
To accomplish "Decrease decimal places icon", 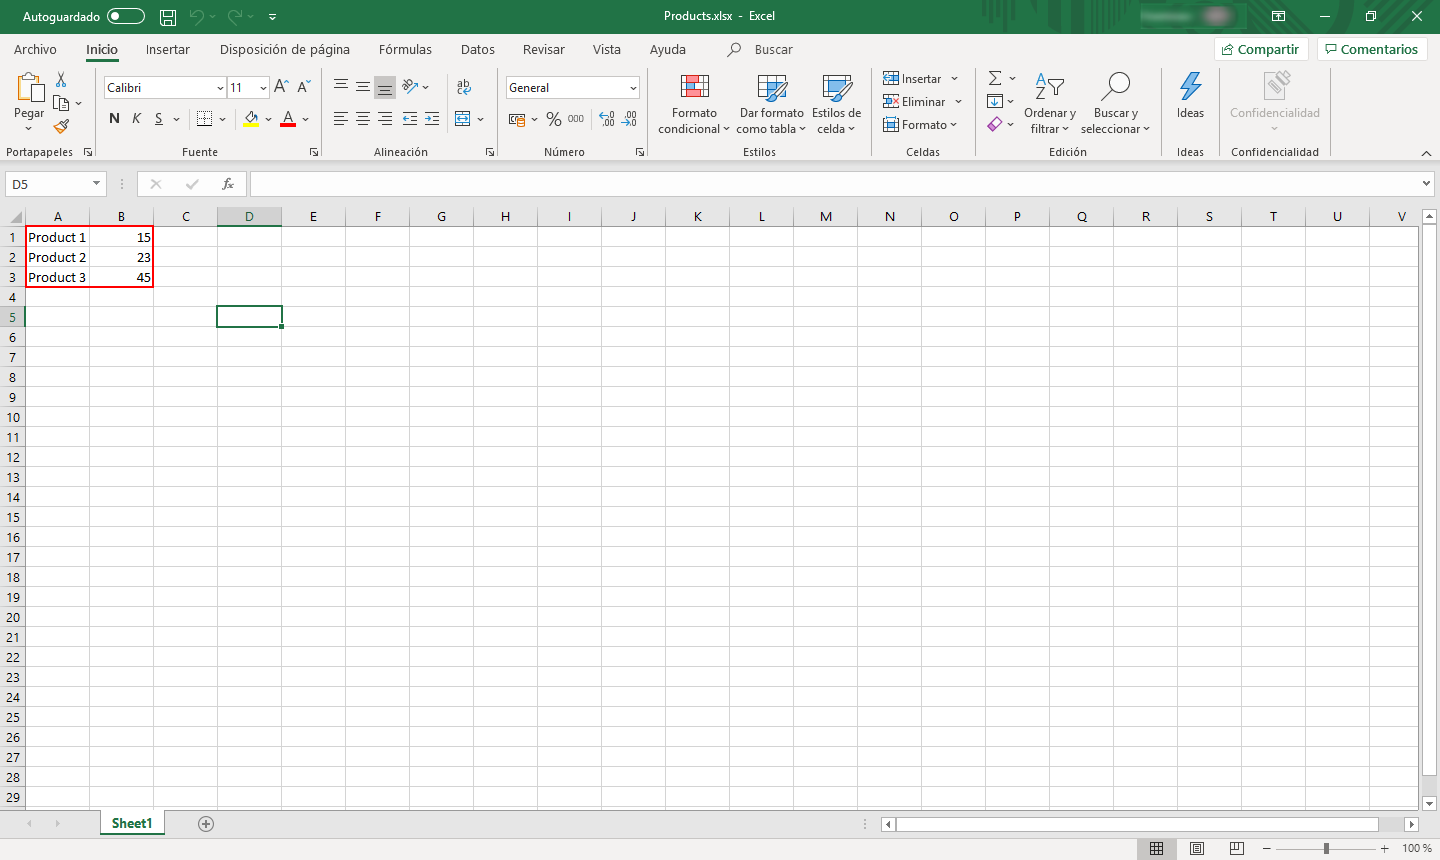I will pyautogui.click(x=629, y=119).
